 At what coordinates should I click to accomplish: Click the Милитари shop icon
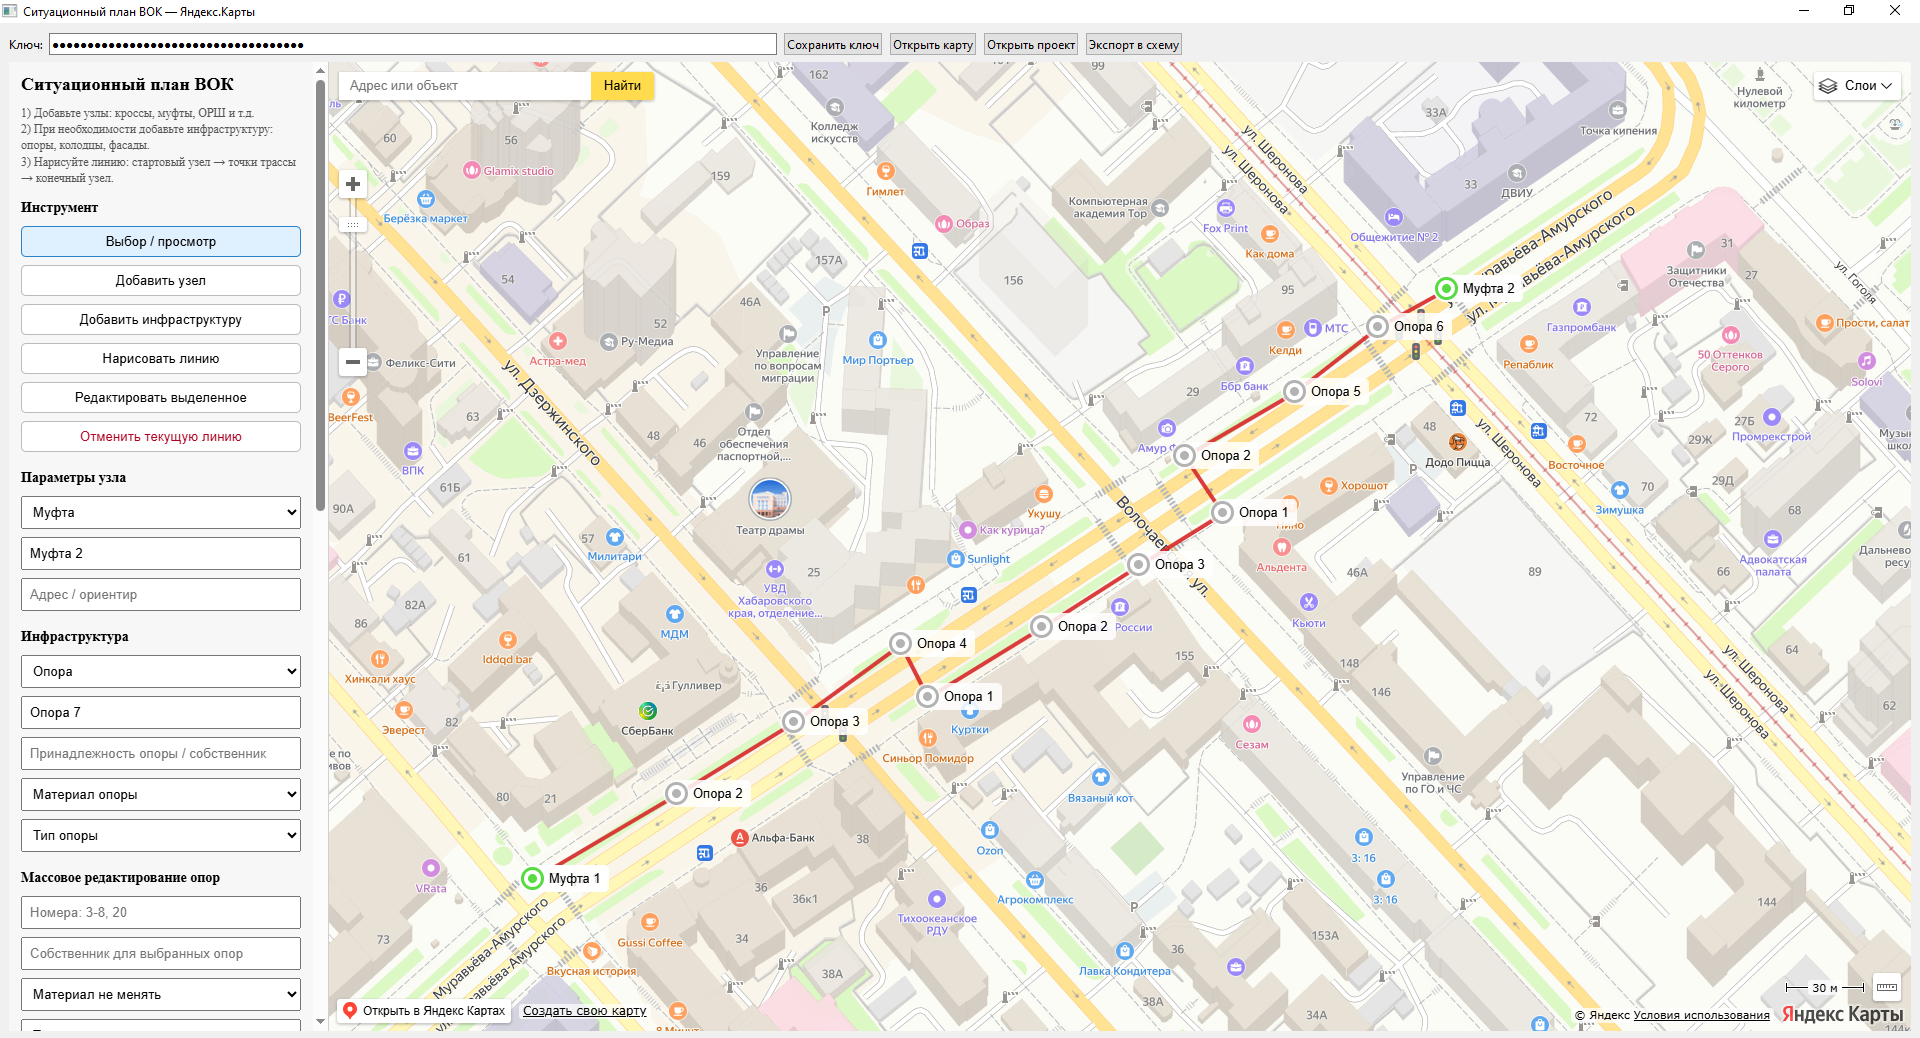point(615,538)
